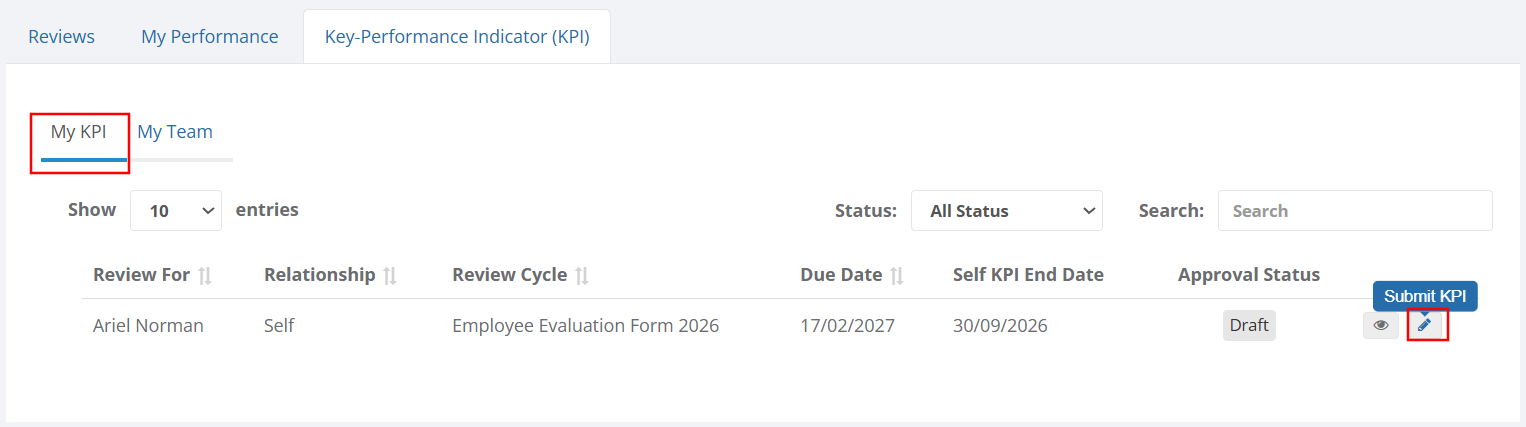This screenshot has width=1526, height=427.
Task: Focus the Search input field
Action: [x=1355, y=210]
